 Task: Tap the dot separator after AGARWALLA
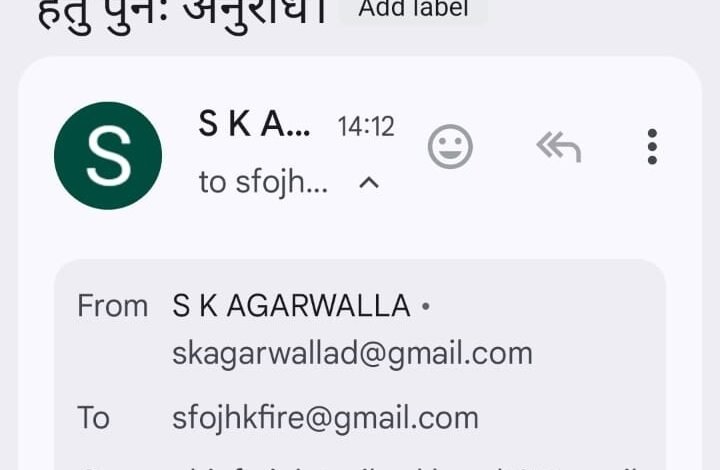[x=426, y=306]
